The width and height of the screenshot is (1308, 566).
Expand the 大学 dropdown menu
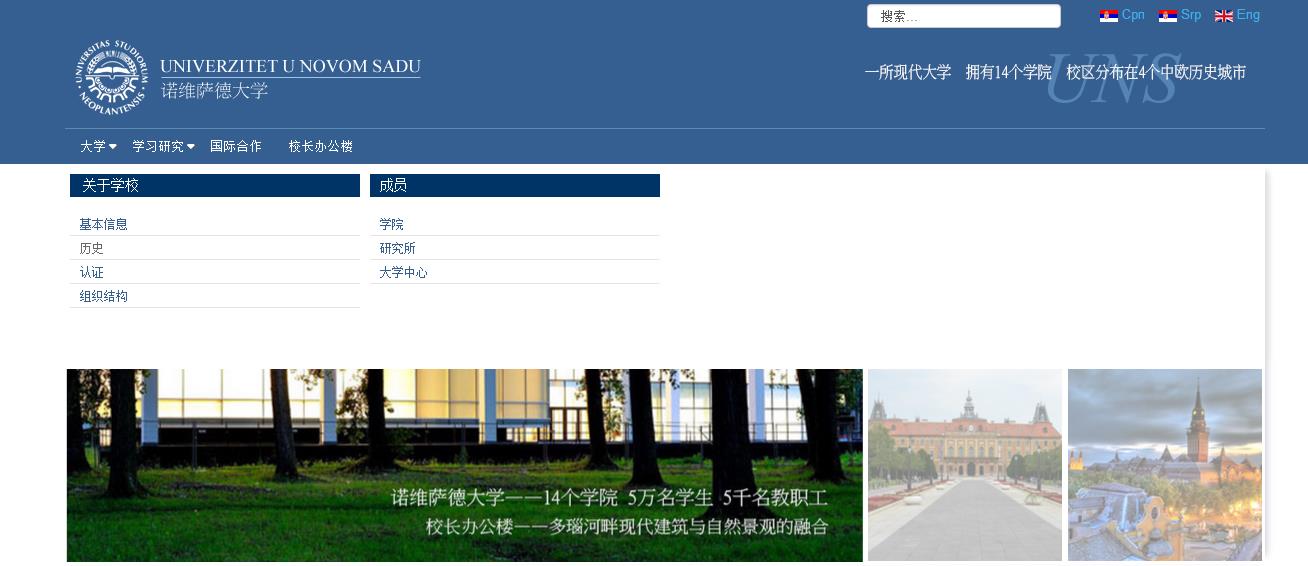(x=98, y=146)
